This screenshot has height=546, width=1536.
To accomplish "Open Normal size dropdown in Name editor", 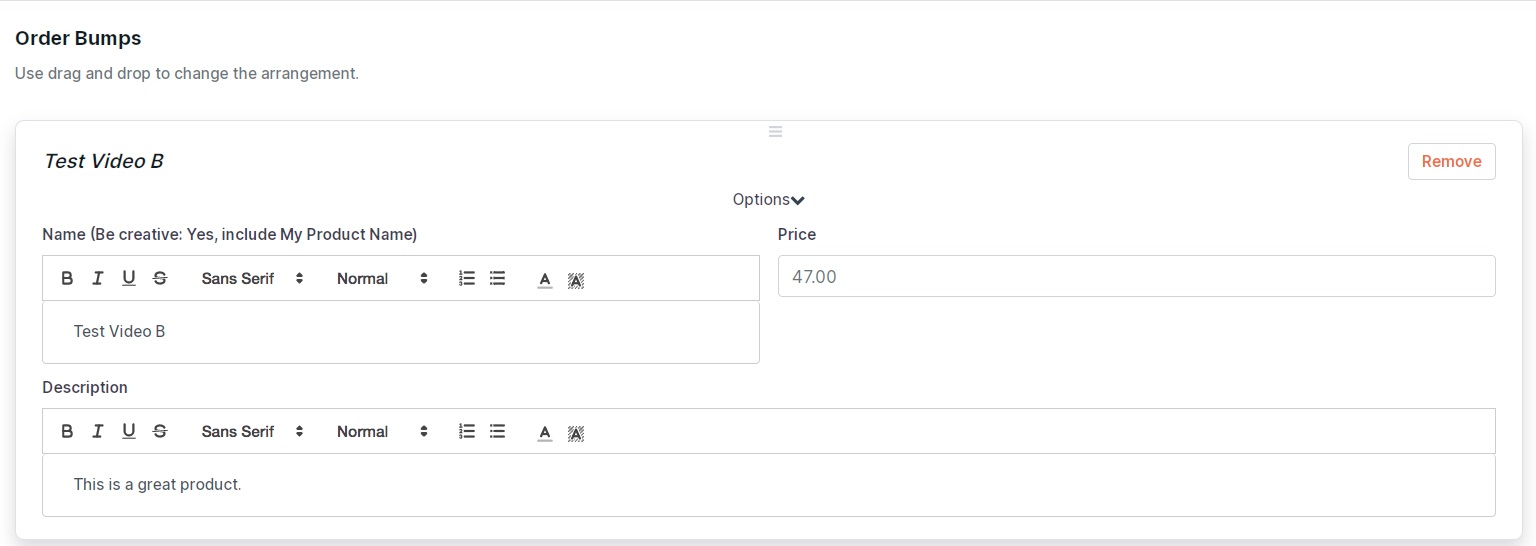I will click(x=382, y=278).
